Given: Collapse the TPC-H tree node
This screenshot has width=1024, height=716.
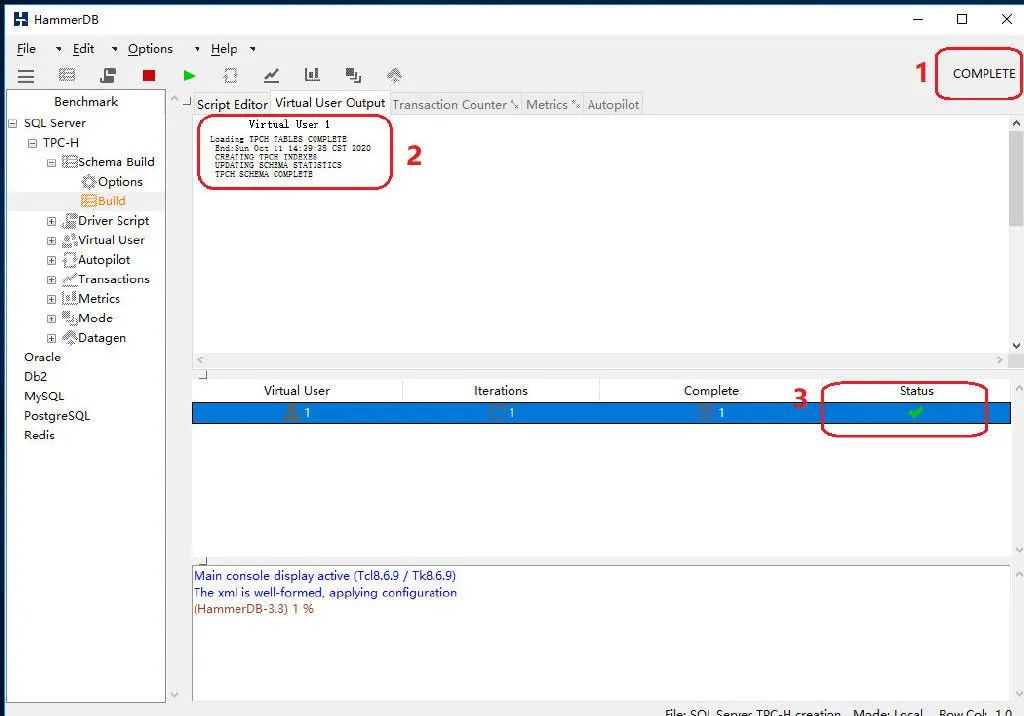Looking at the screenshot, I should pyautogui.click(x=32, y=143).
